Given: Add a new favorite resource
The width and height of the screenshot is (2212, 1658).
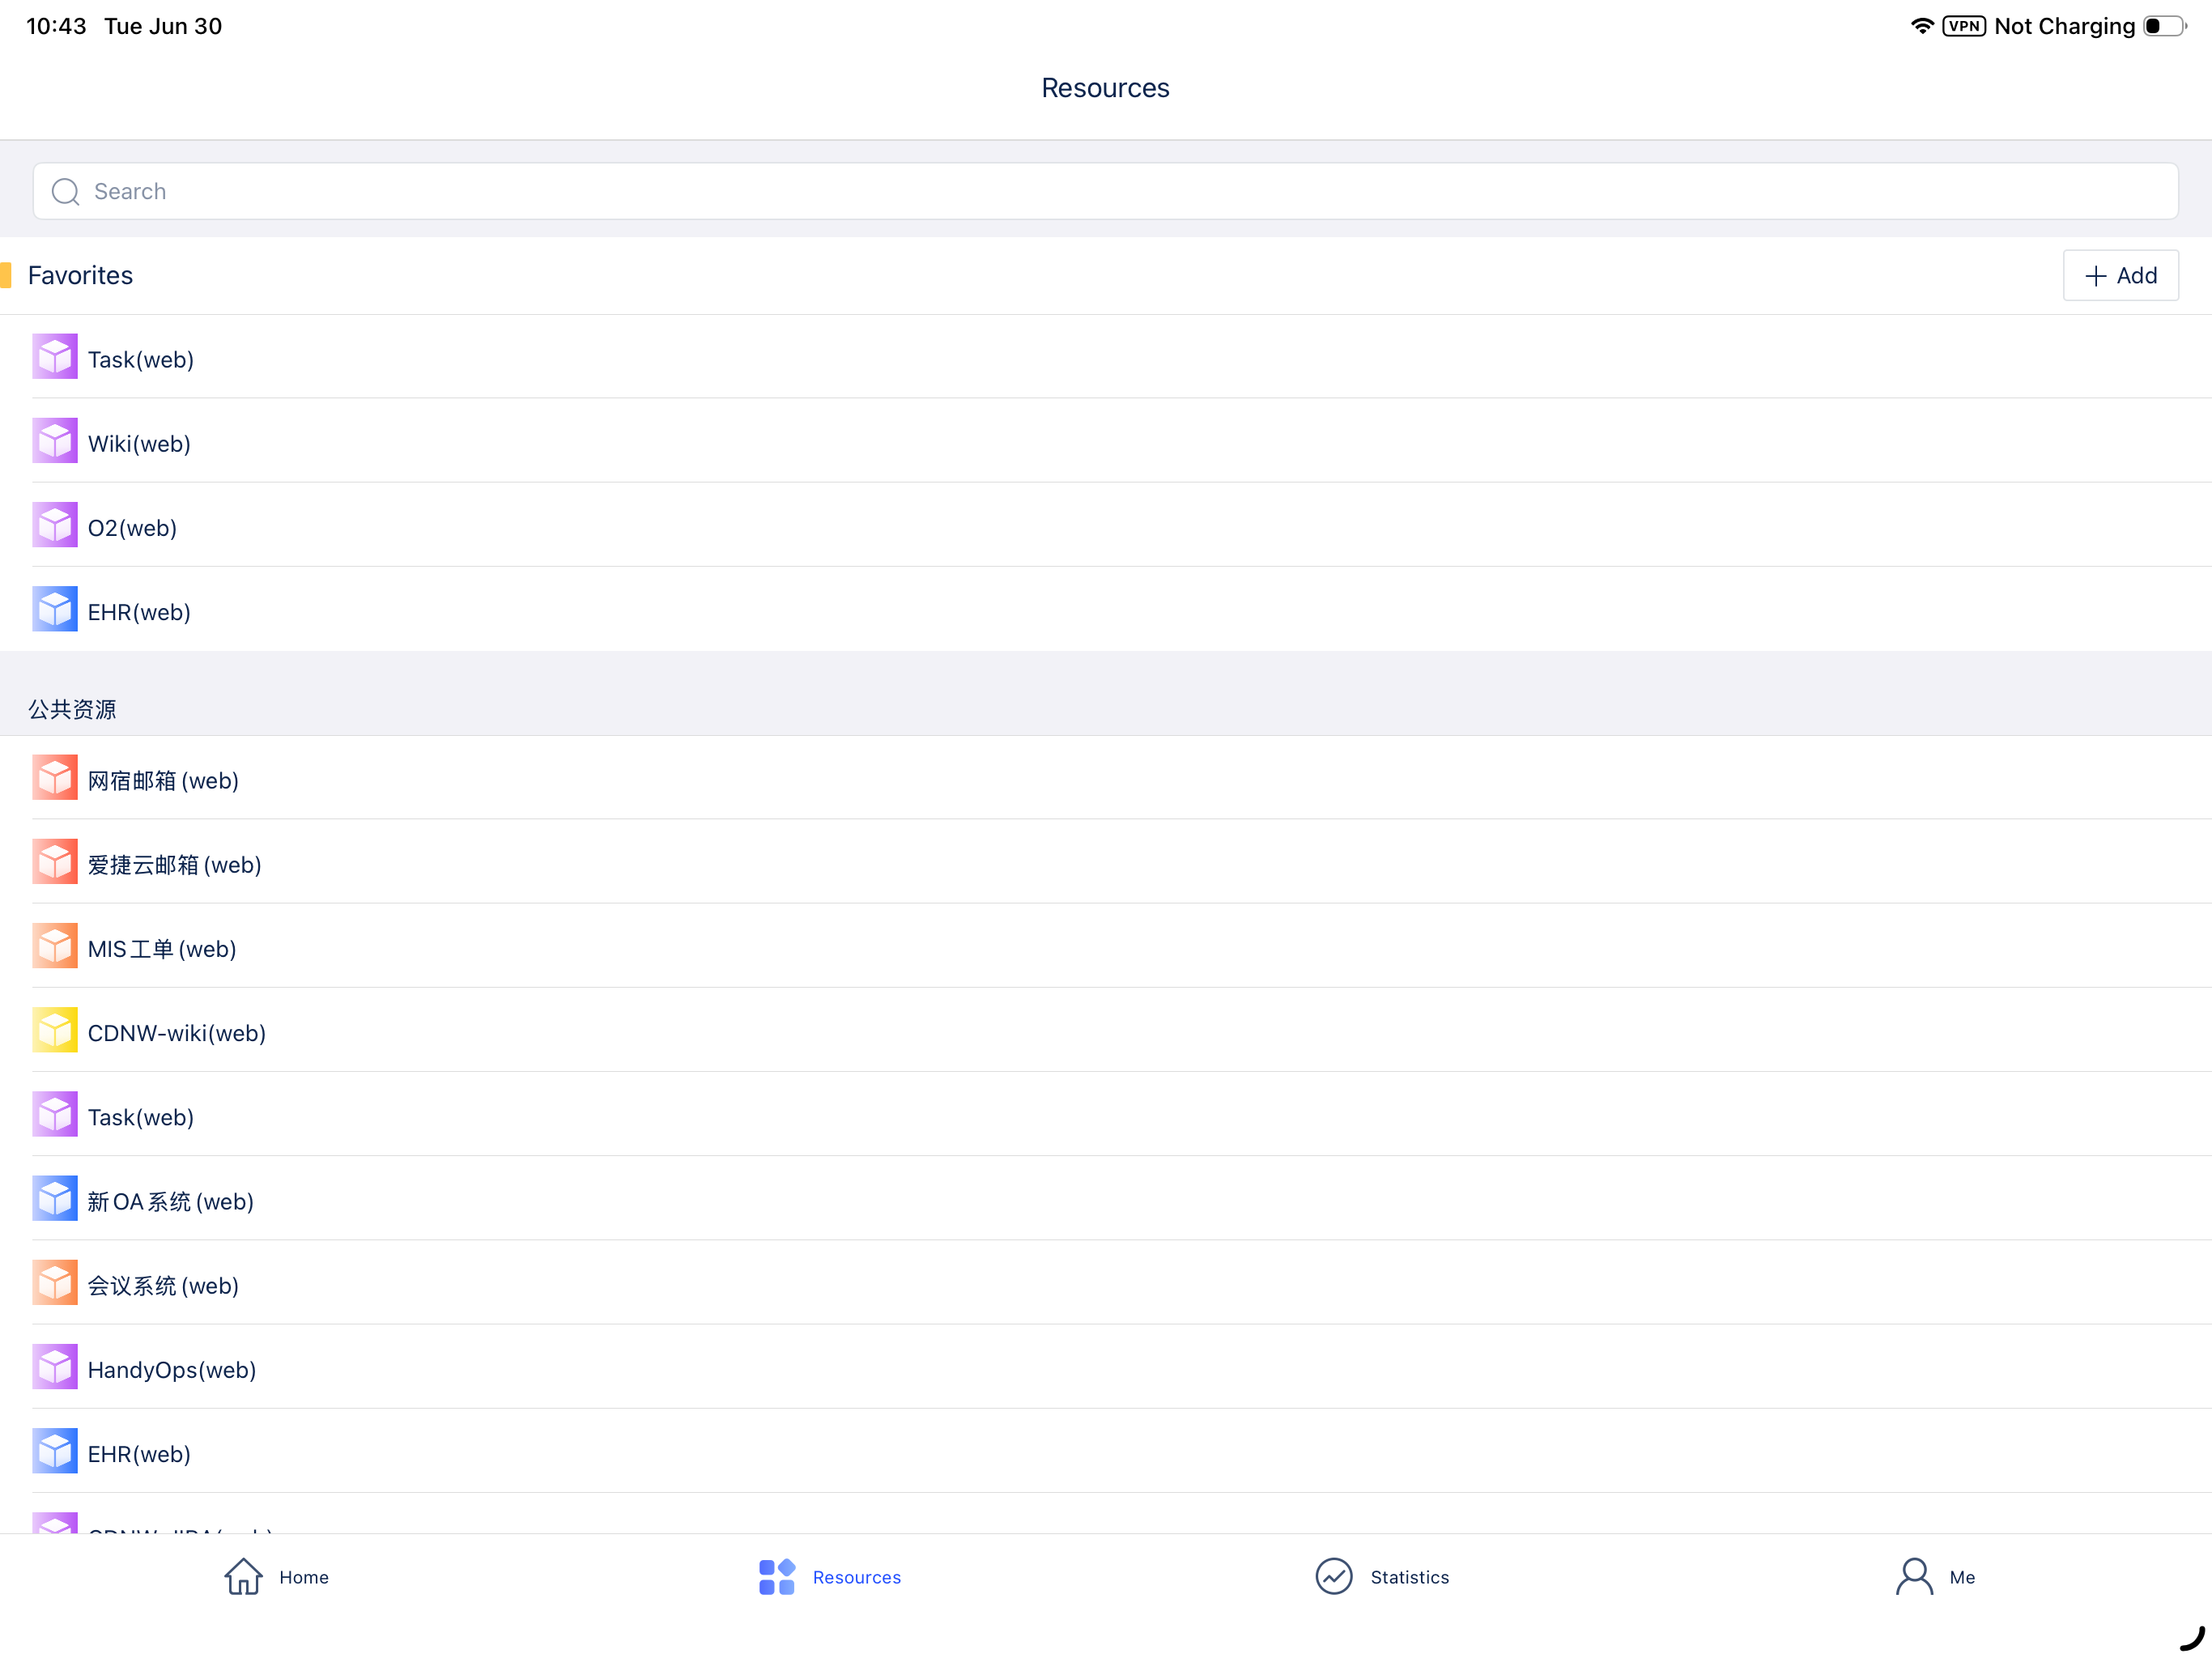Looking at the screenshot, I should point(2121,275).
